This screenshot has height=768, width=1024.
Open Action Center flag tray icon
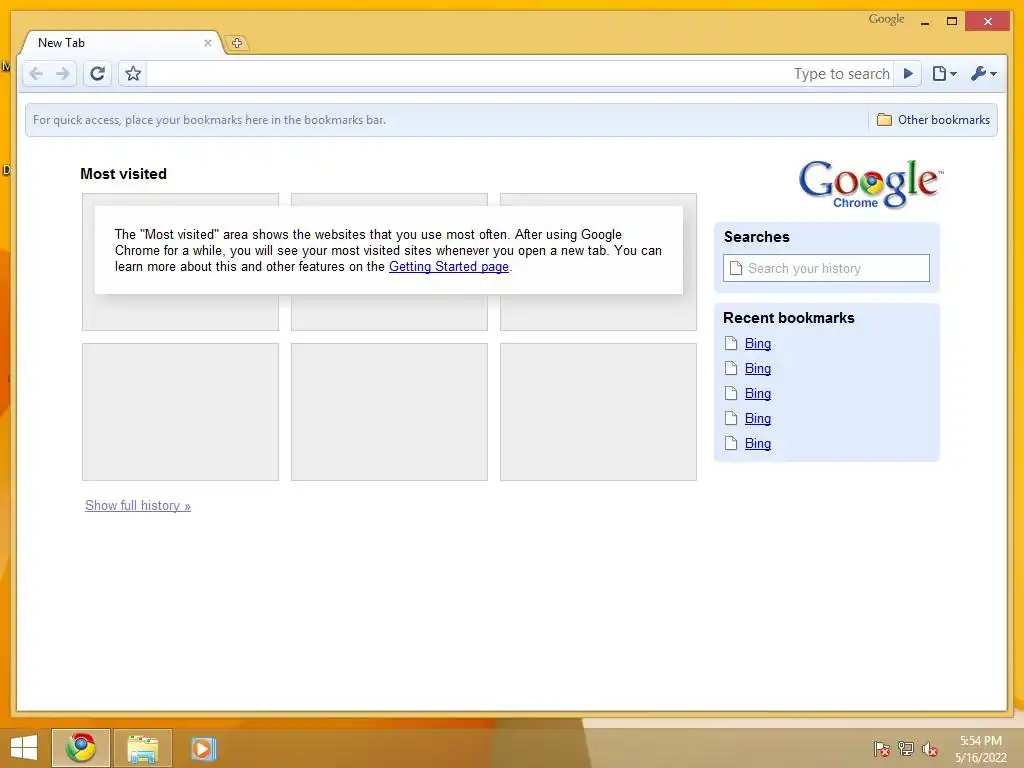882,749
